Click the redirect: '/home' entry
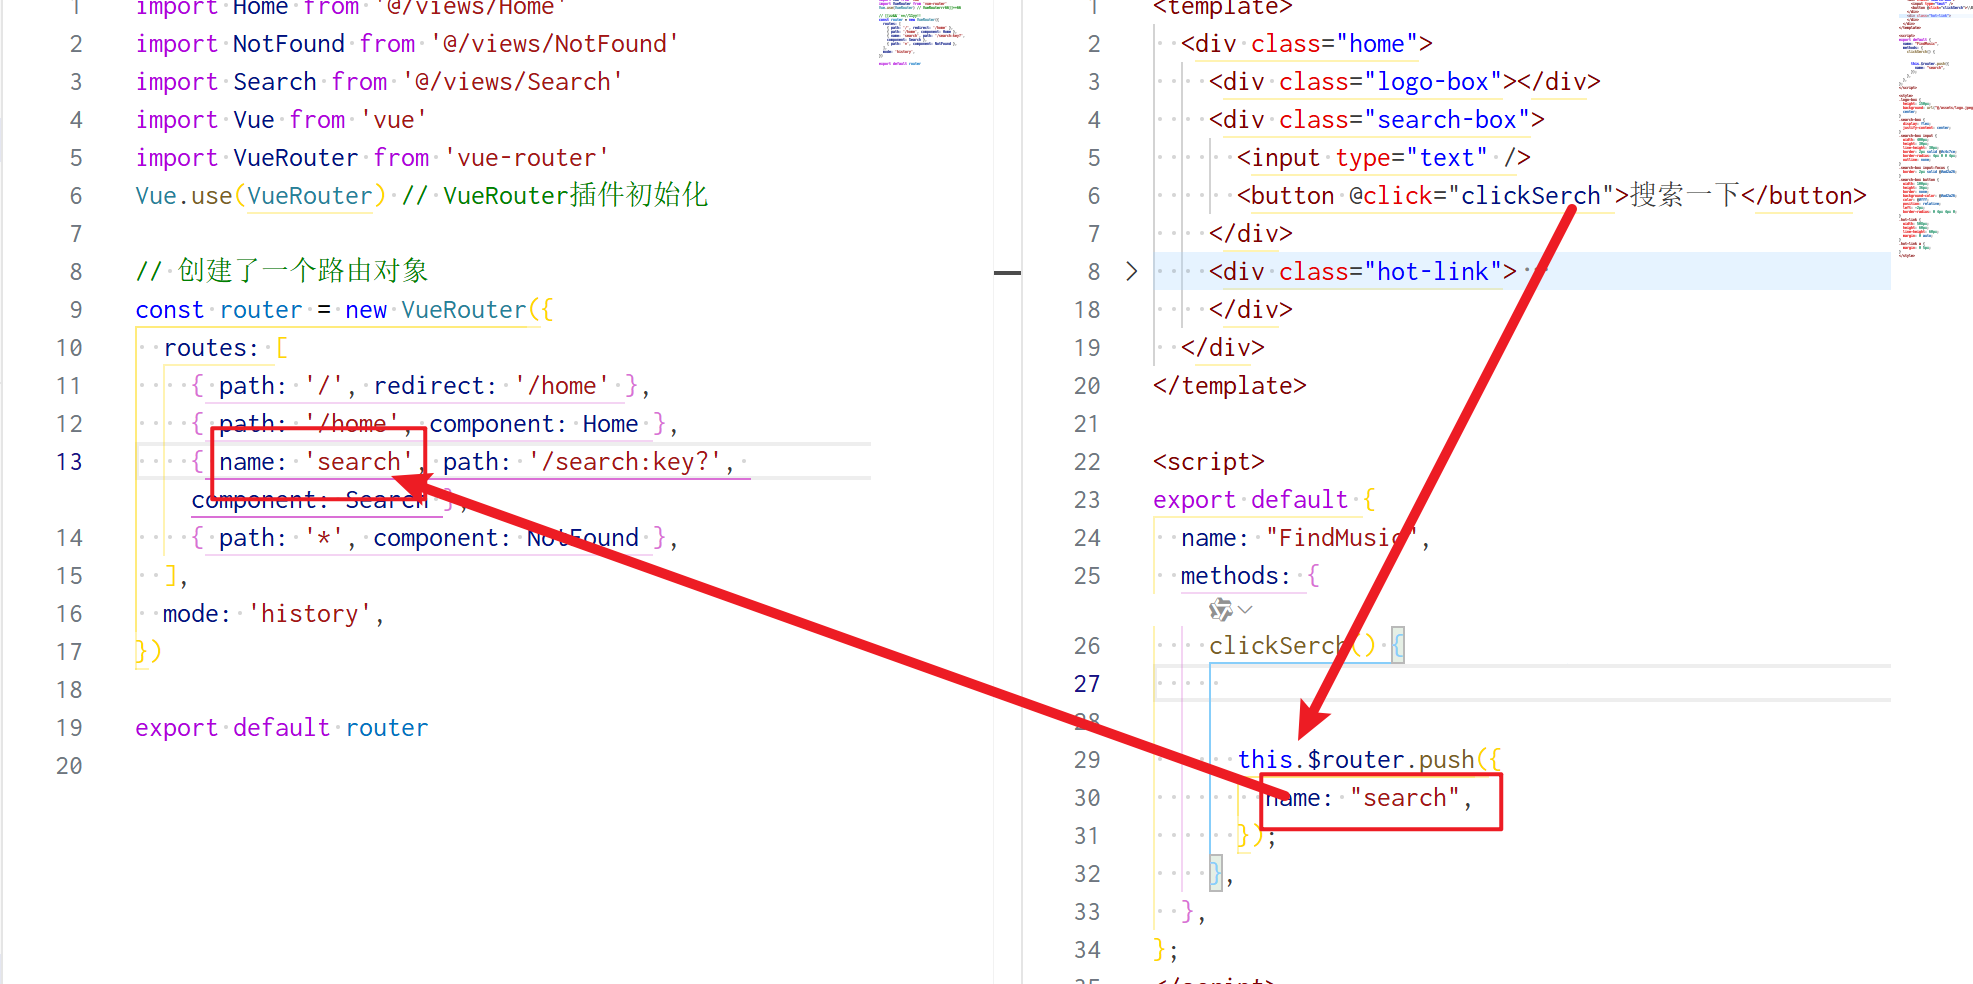 pyautogui.click(x=492, y=386)
